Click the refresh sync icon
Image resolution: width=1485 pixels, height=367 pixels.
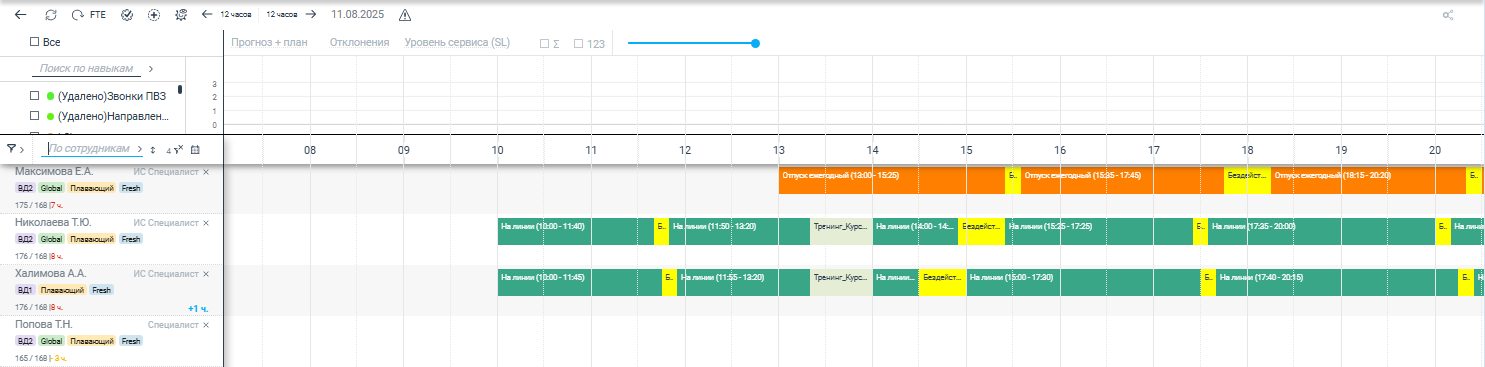[51, 15]
